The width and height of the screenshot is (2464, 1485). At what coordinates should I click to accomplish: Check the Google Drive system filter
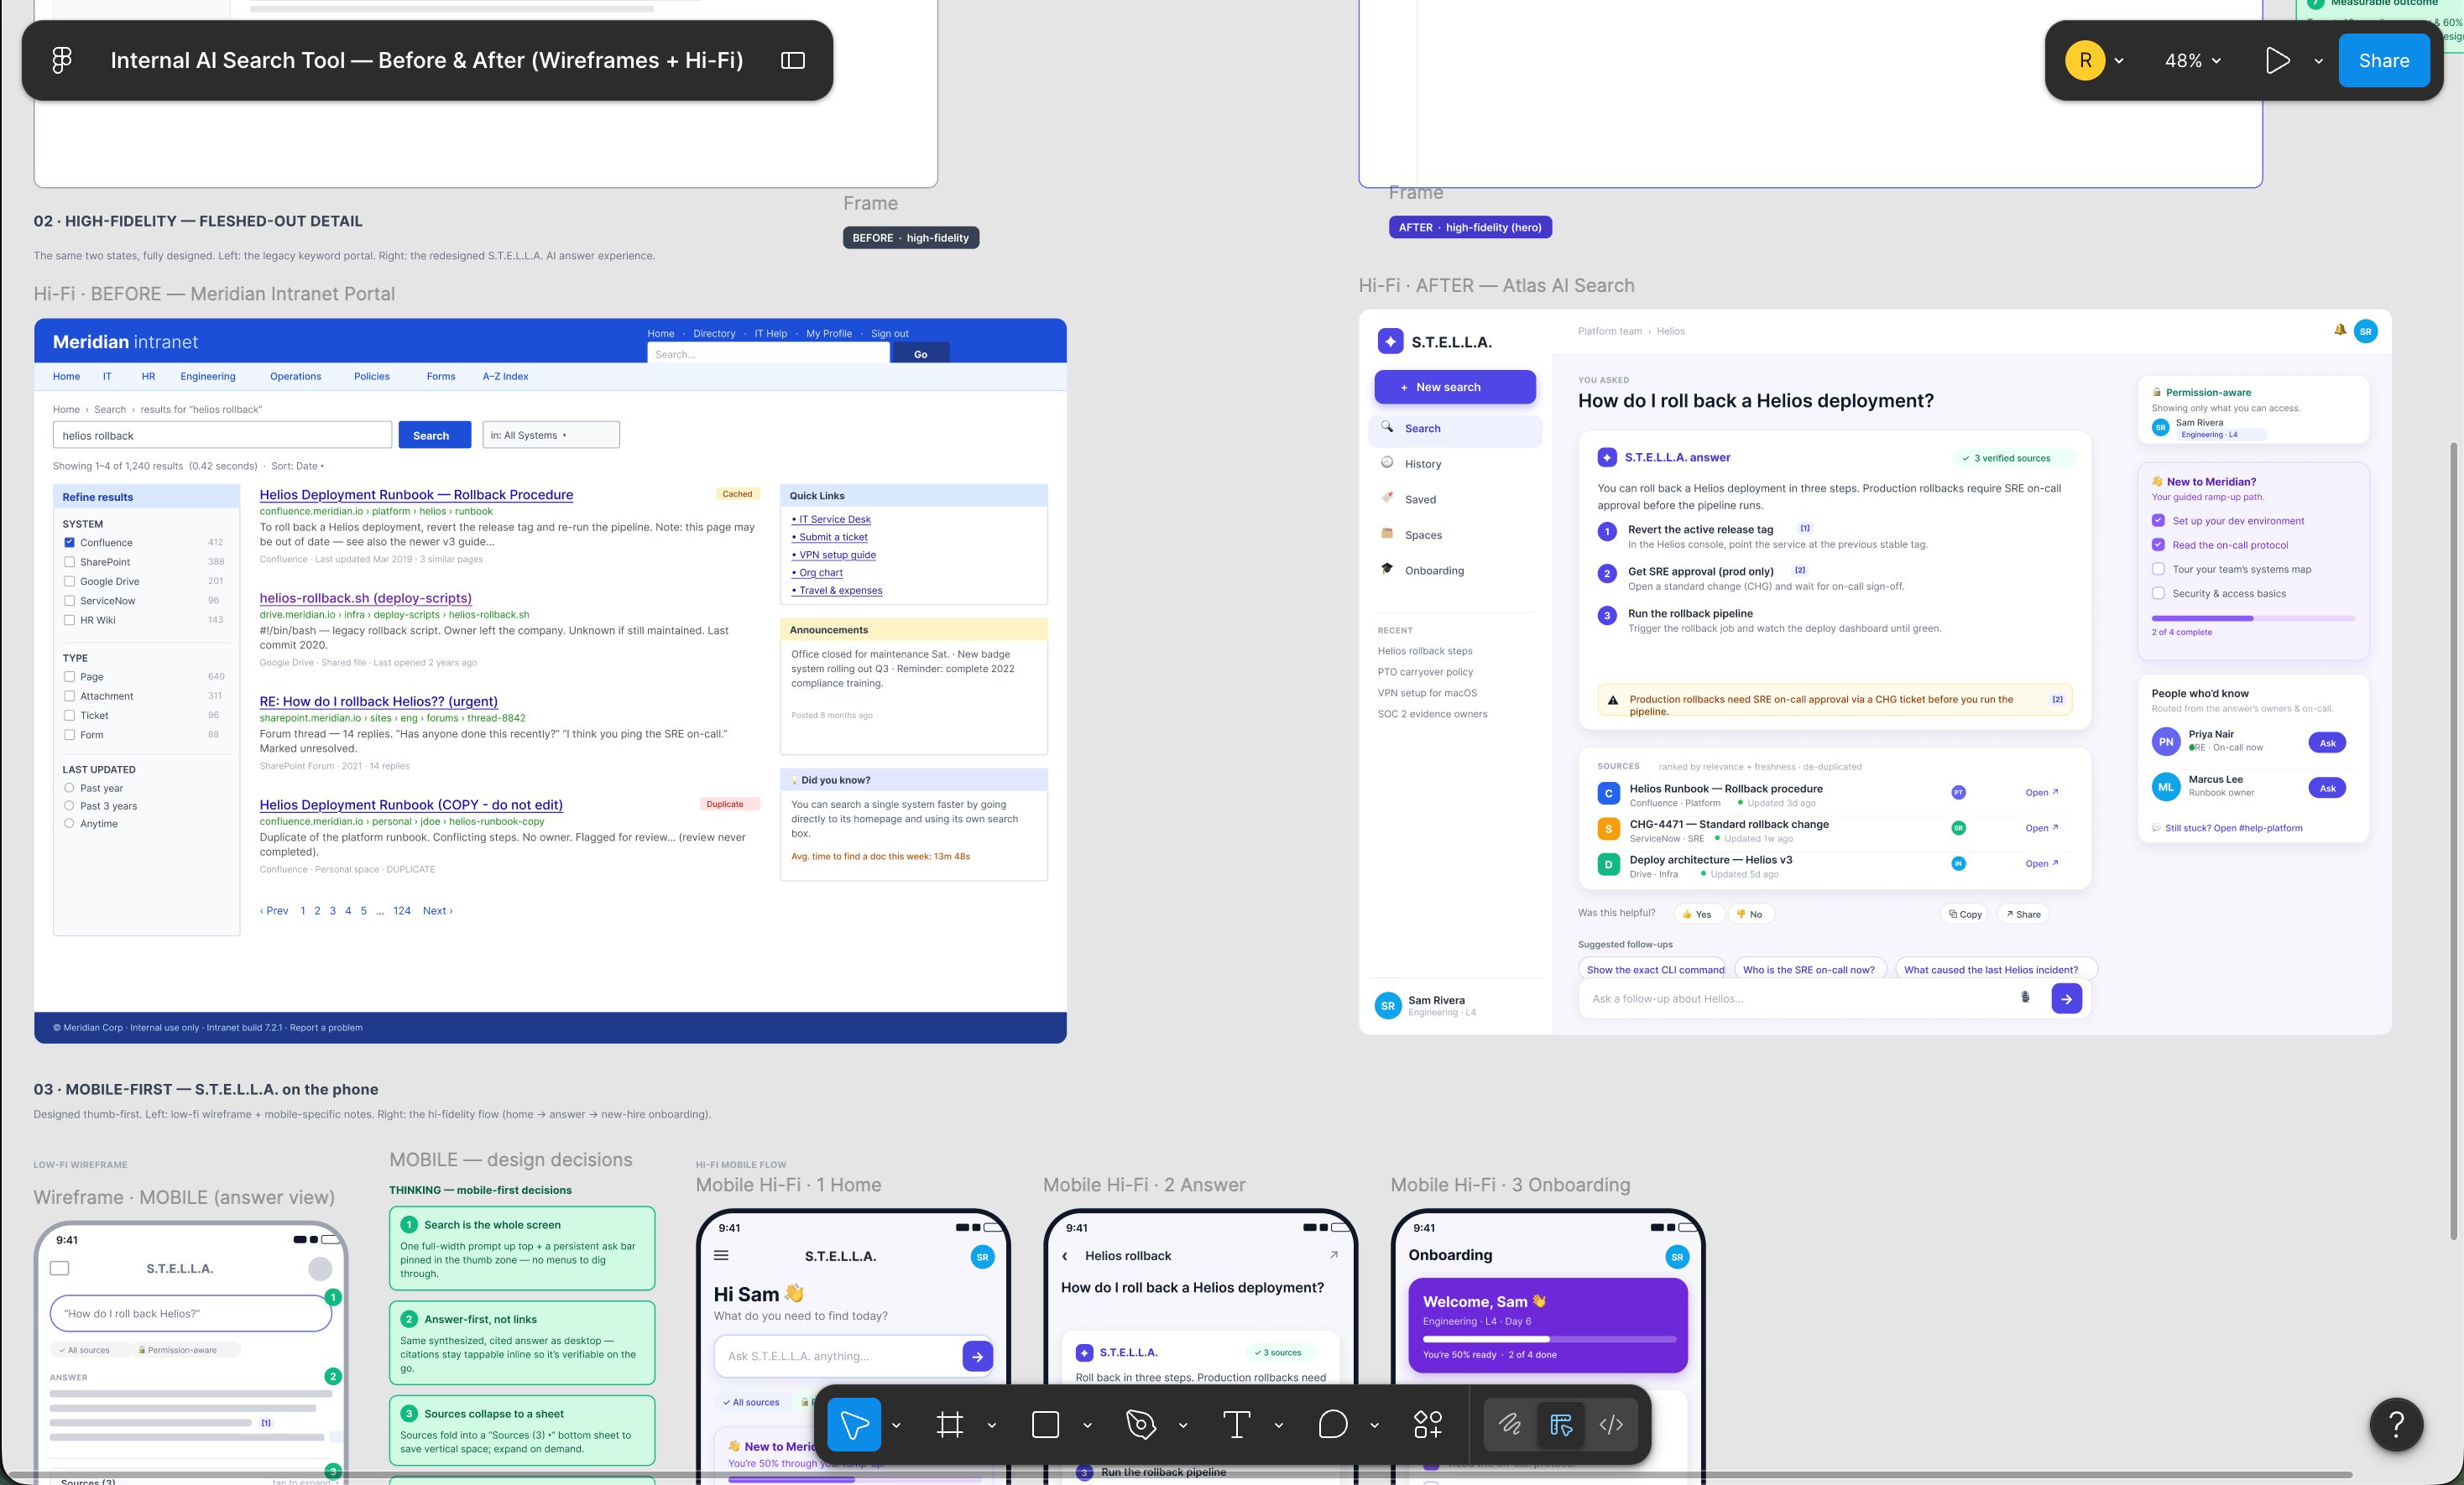pos(69,581)
